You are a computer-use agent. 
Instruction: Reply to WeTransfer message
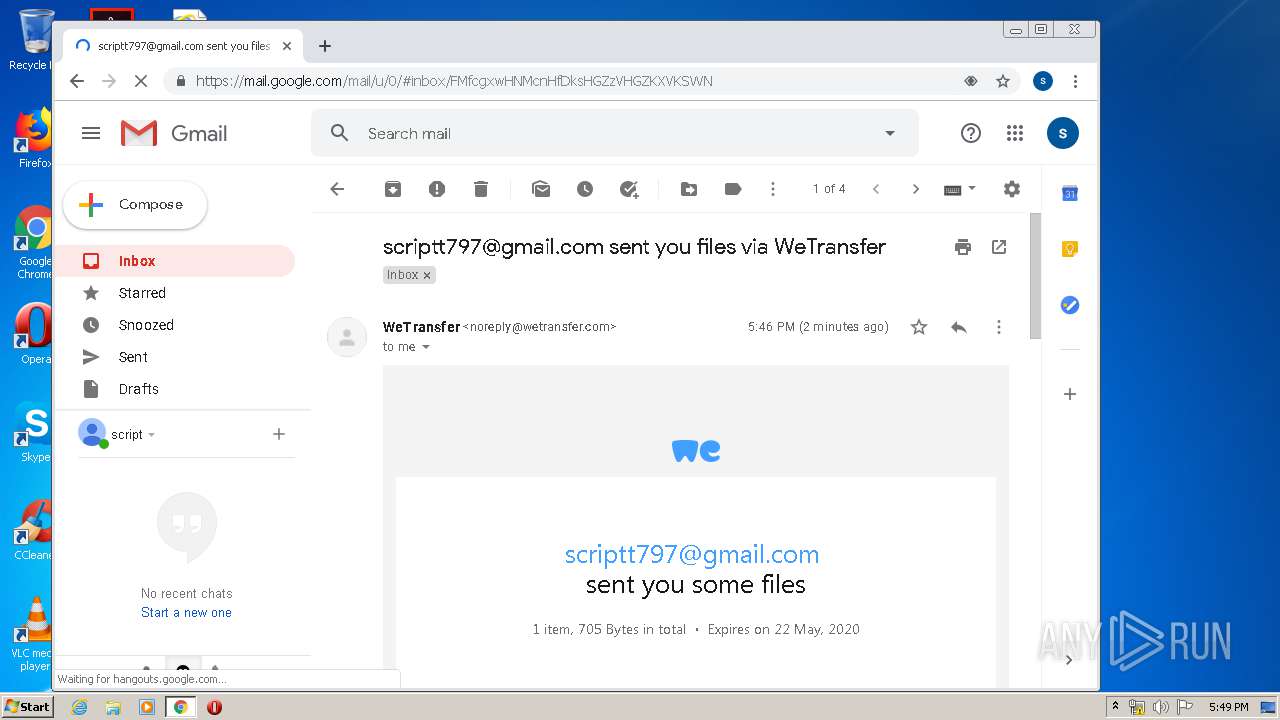click(x=959, y=327)
